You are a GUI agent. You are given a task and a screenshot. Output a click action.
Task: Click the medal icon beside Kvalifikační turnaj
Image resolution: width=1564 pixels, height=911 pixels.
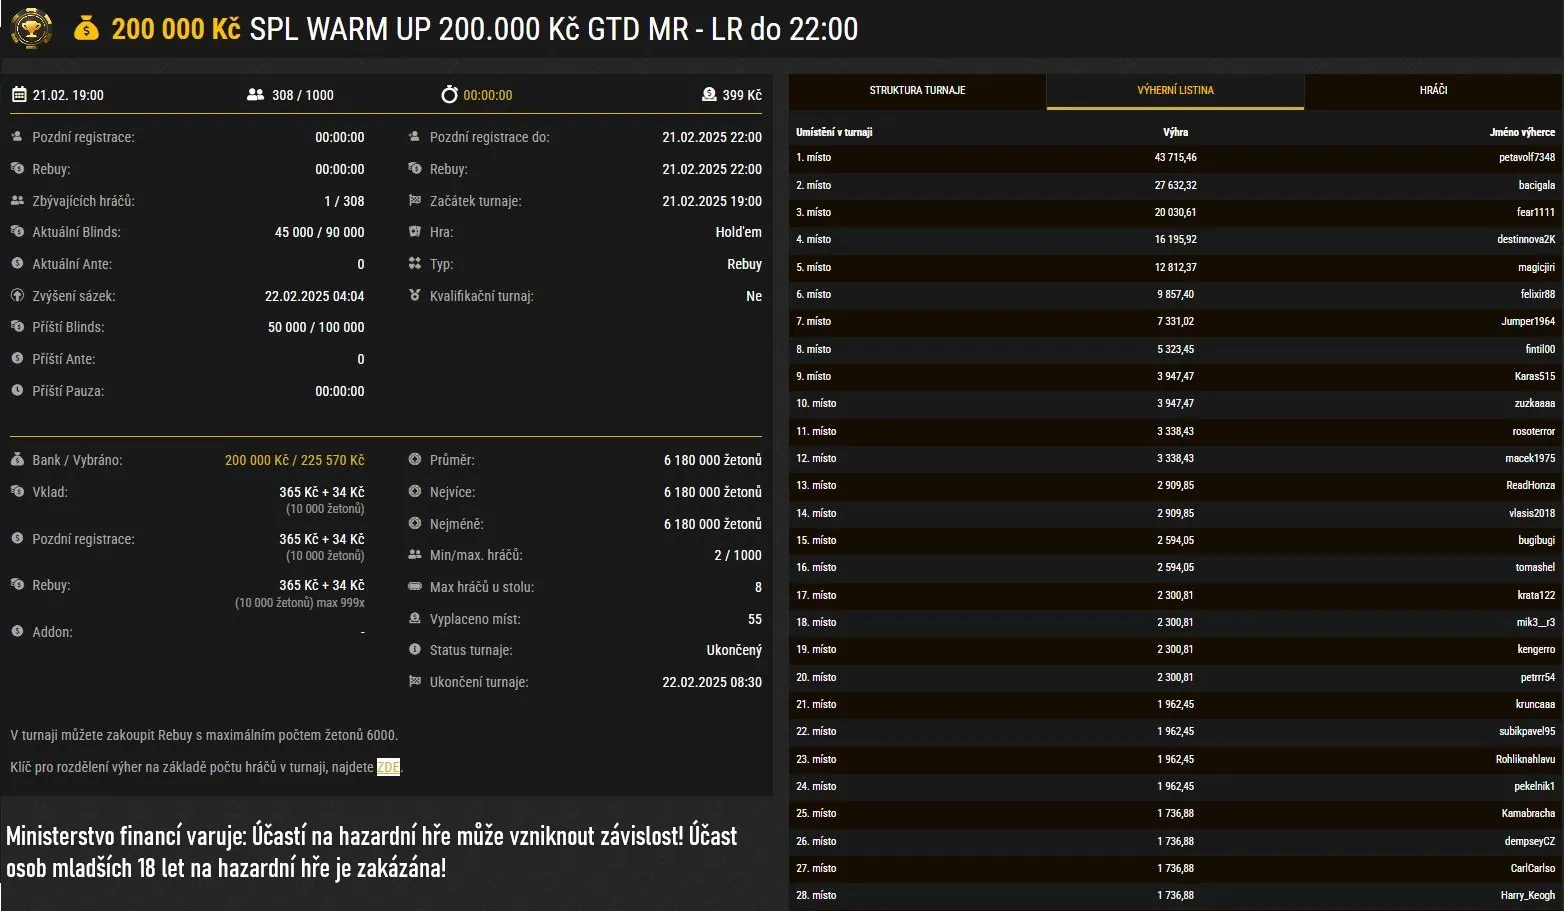pyautogui.click(x=415, y=296)
